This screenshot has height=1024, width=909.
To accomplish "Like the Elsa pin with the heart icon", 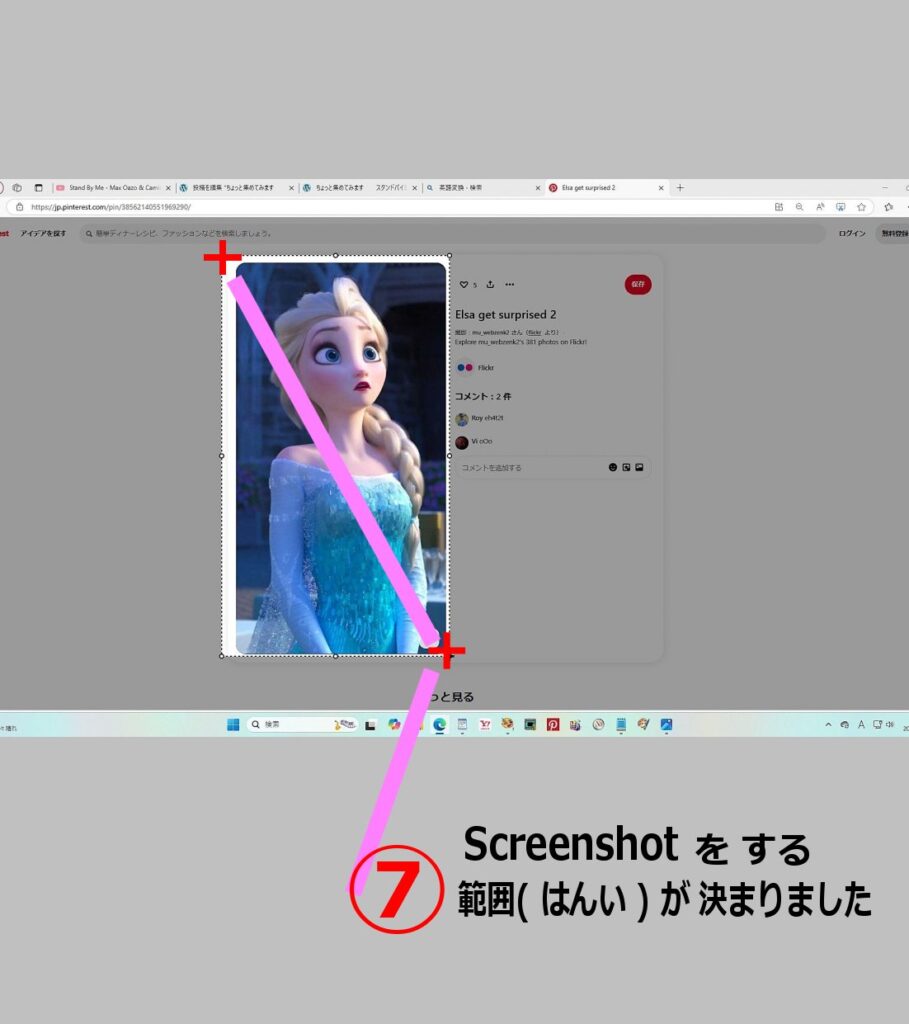I will click(x=464, y=285).
